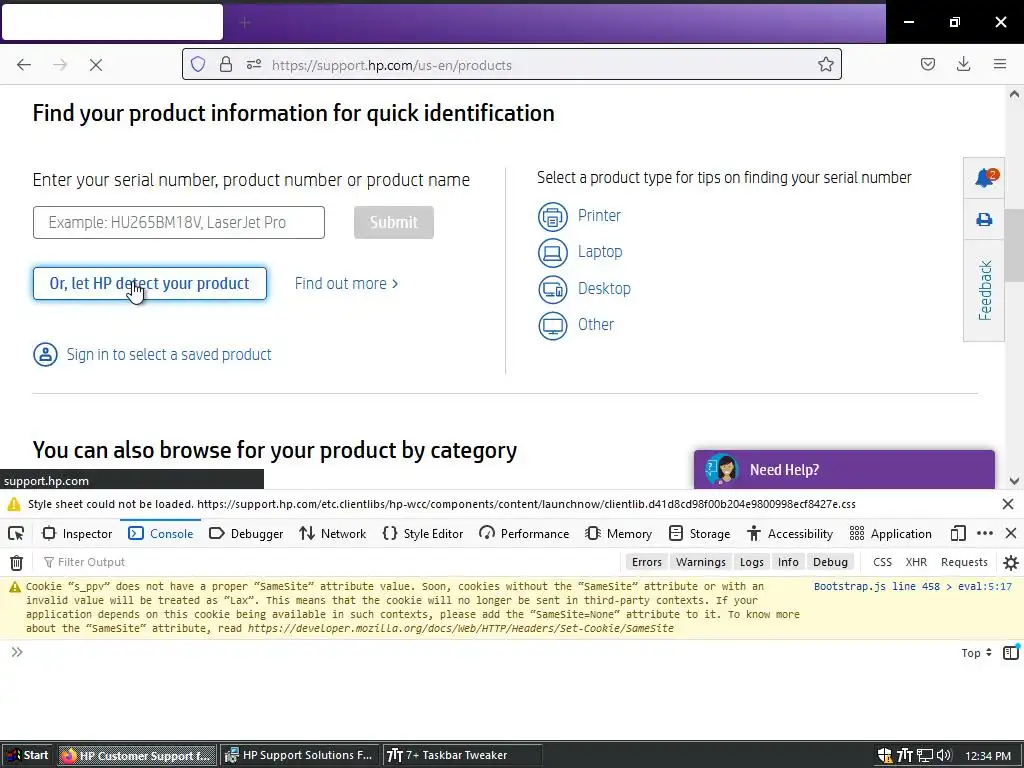
Task: Go back to the previous page
Action: [24, 65]
